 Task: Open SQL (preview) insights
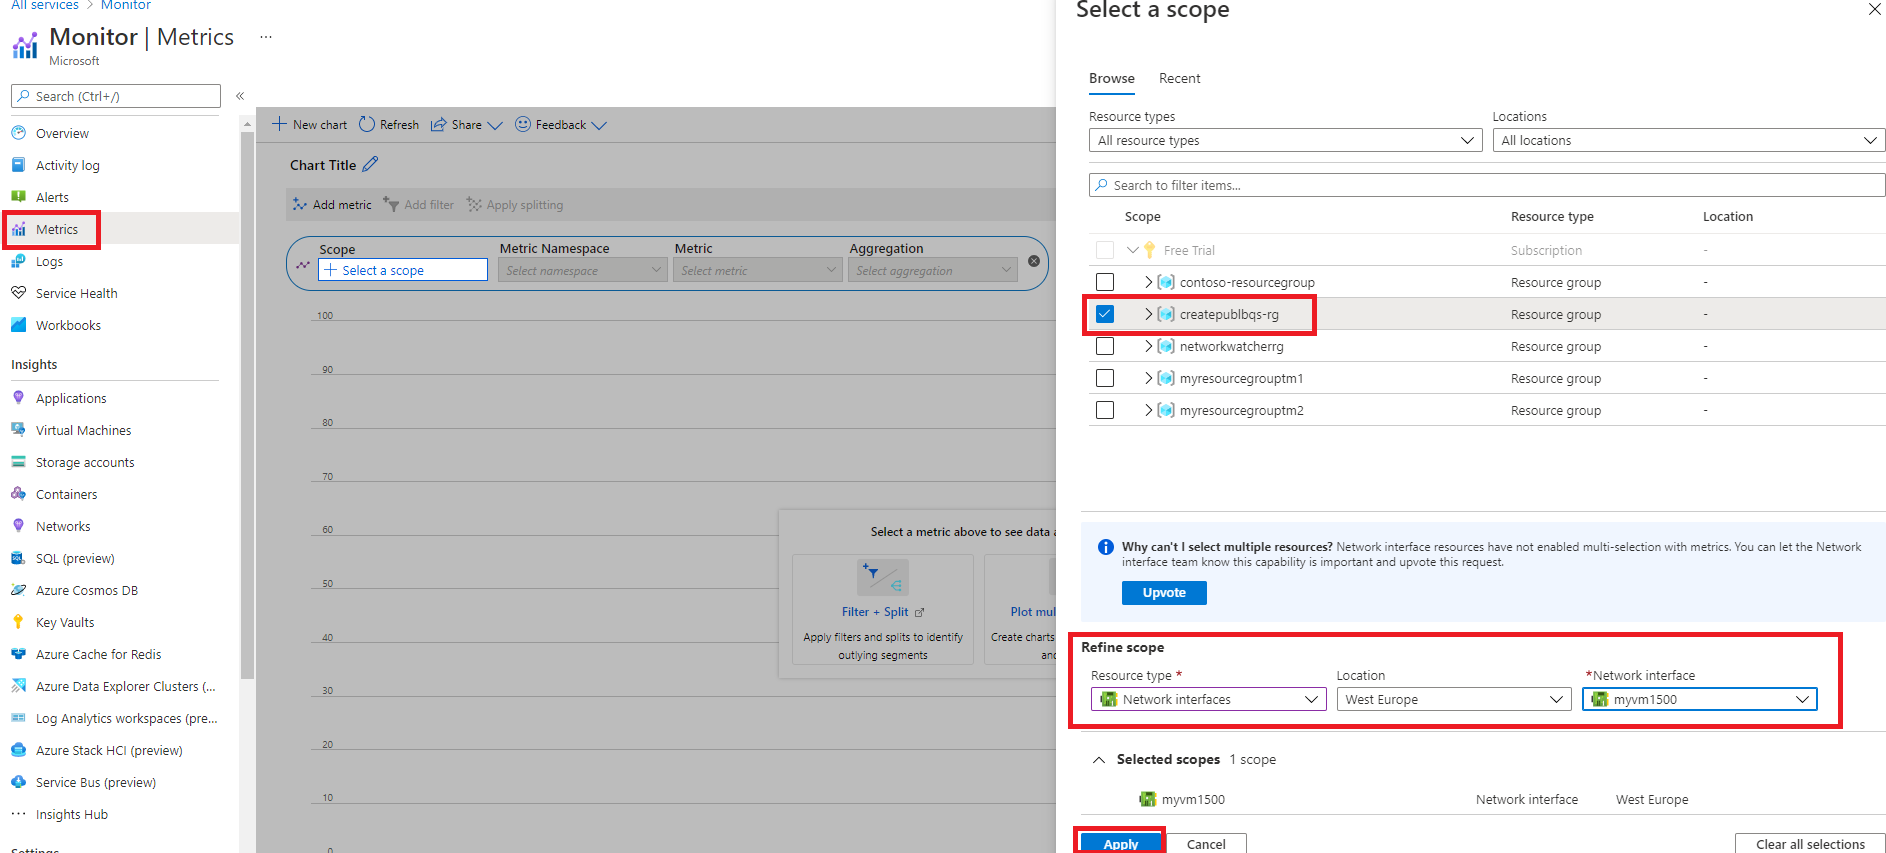tap(75, 558)
